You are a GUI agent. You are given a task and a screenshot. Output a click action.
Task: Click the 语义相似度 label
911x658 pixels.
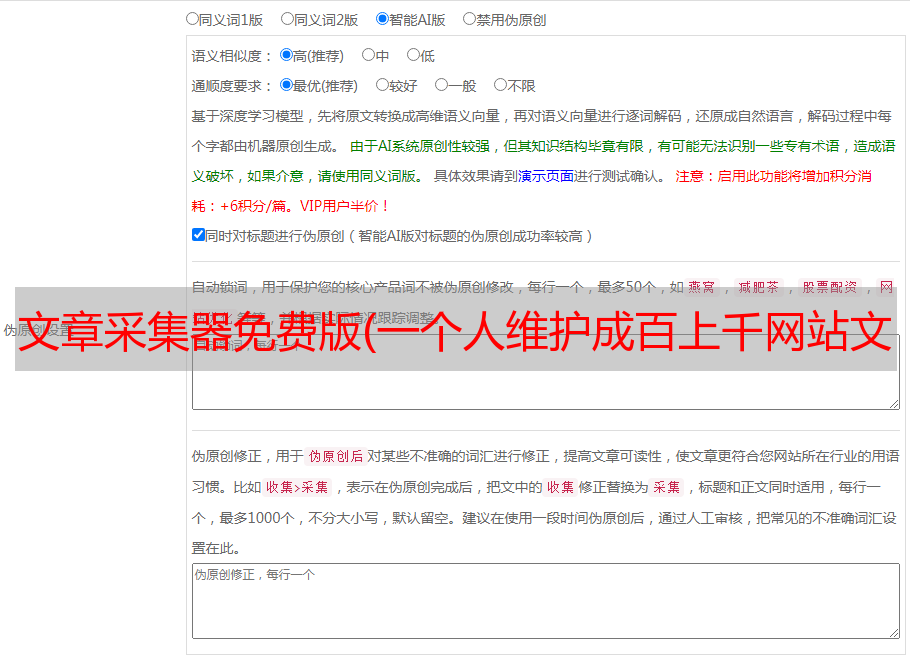coord(232,56)
